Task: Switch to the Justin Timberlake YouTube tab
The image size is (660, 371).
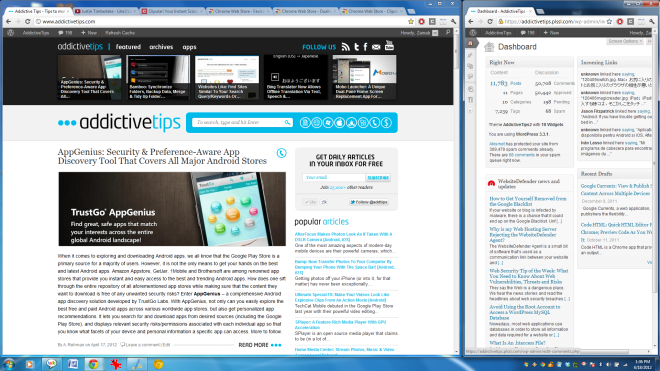Action: tap(105, 11)
